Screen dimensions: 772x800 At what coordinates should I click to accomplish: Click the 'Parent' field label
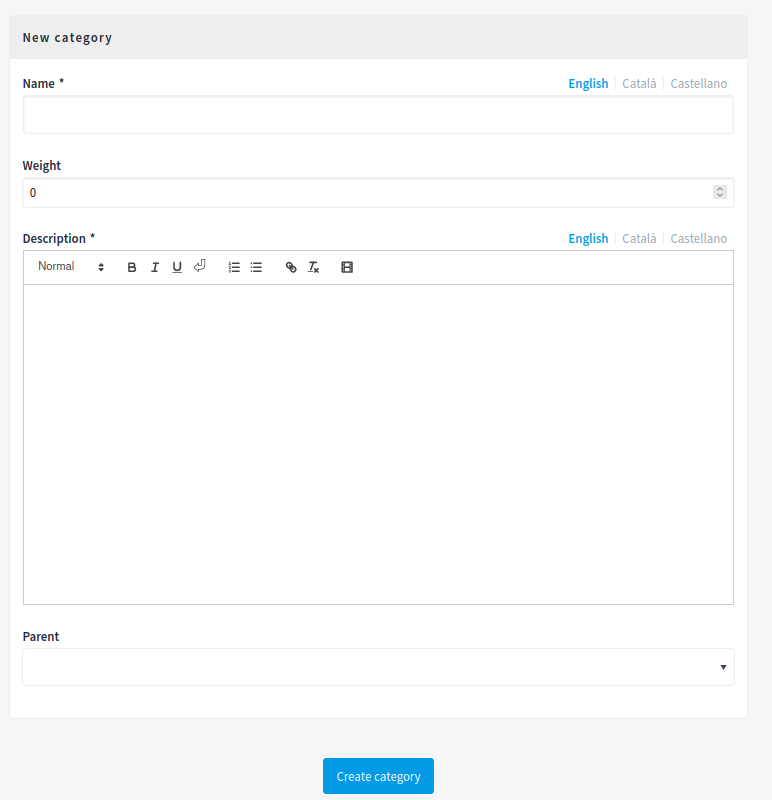pyautogui.click(x=41, y=637)
